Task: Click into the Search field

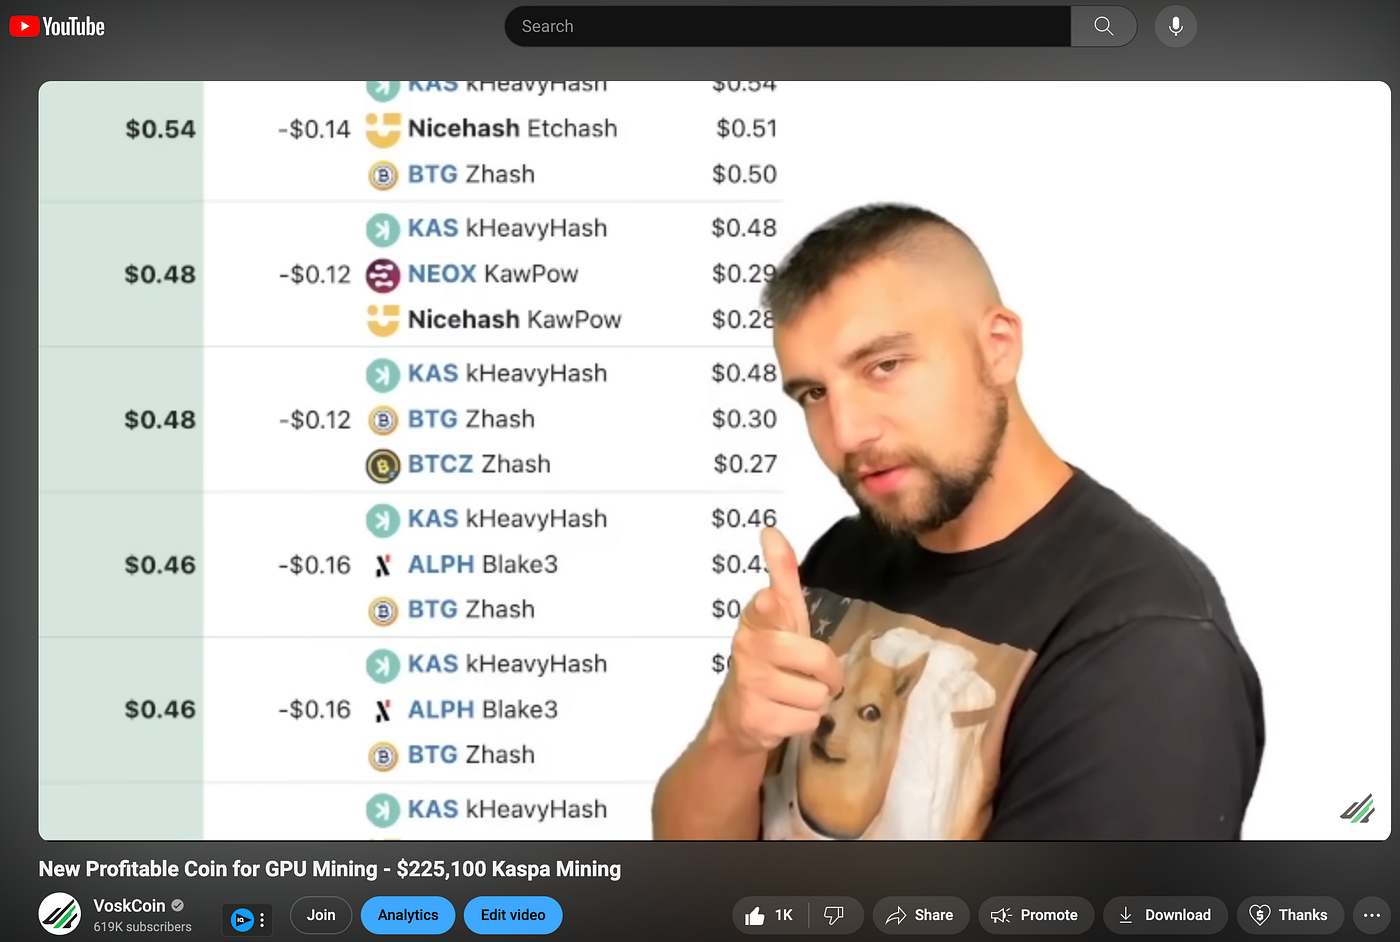Action: 788,26
